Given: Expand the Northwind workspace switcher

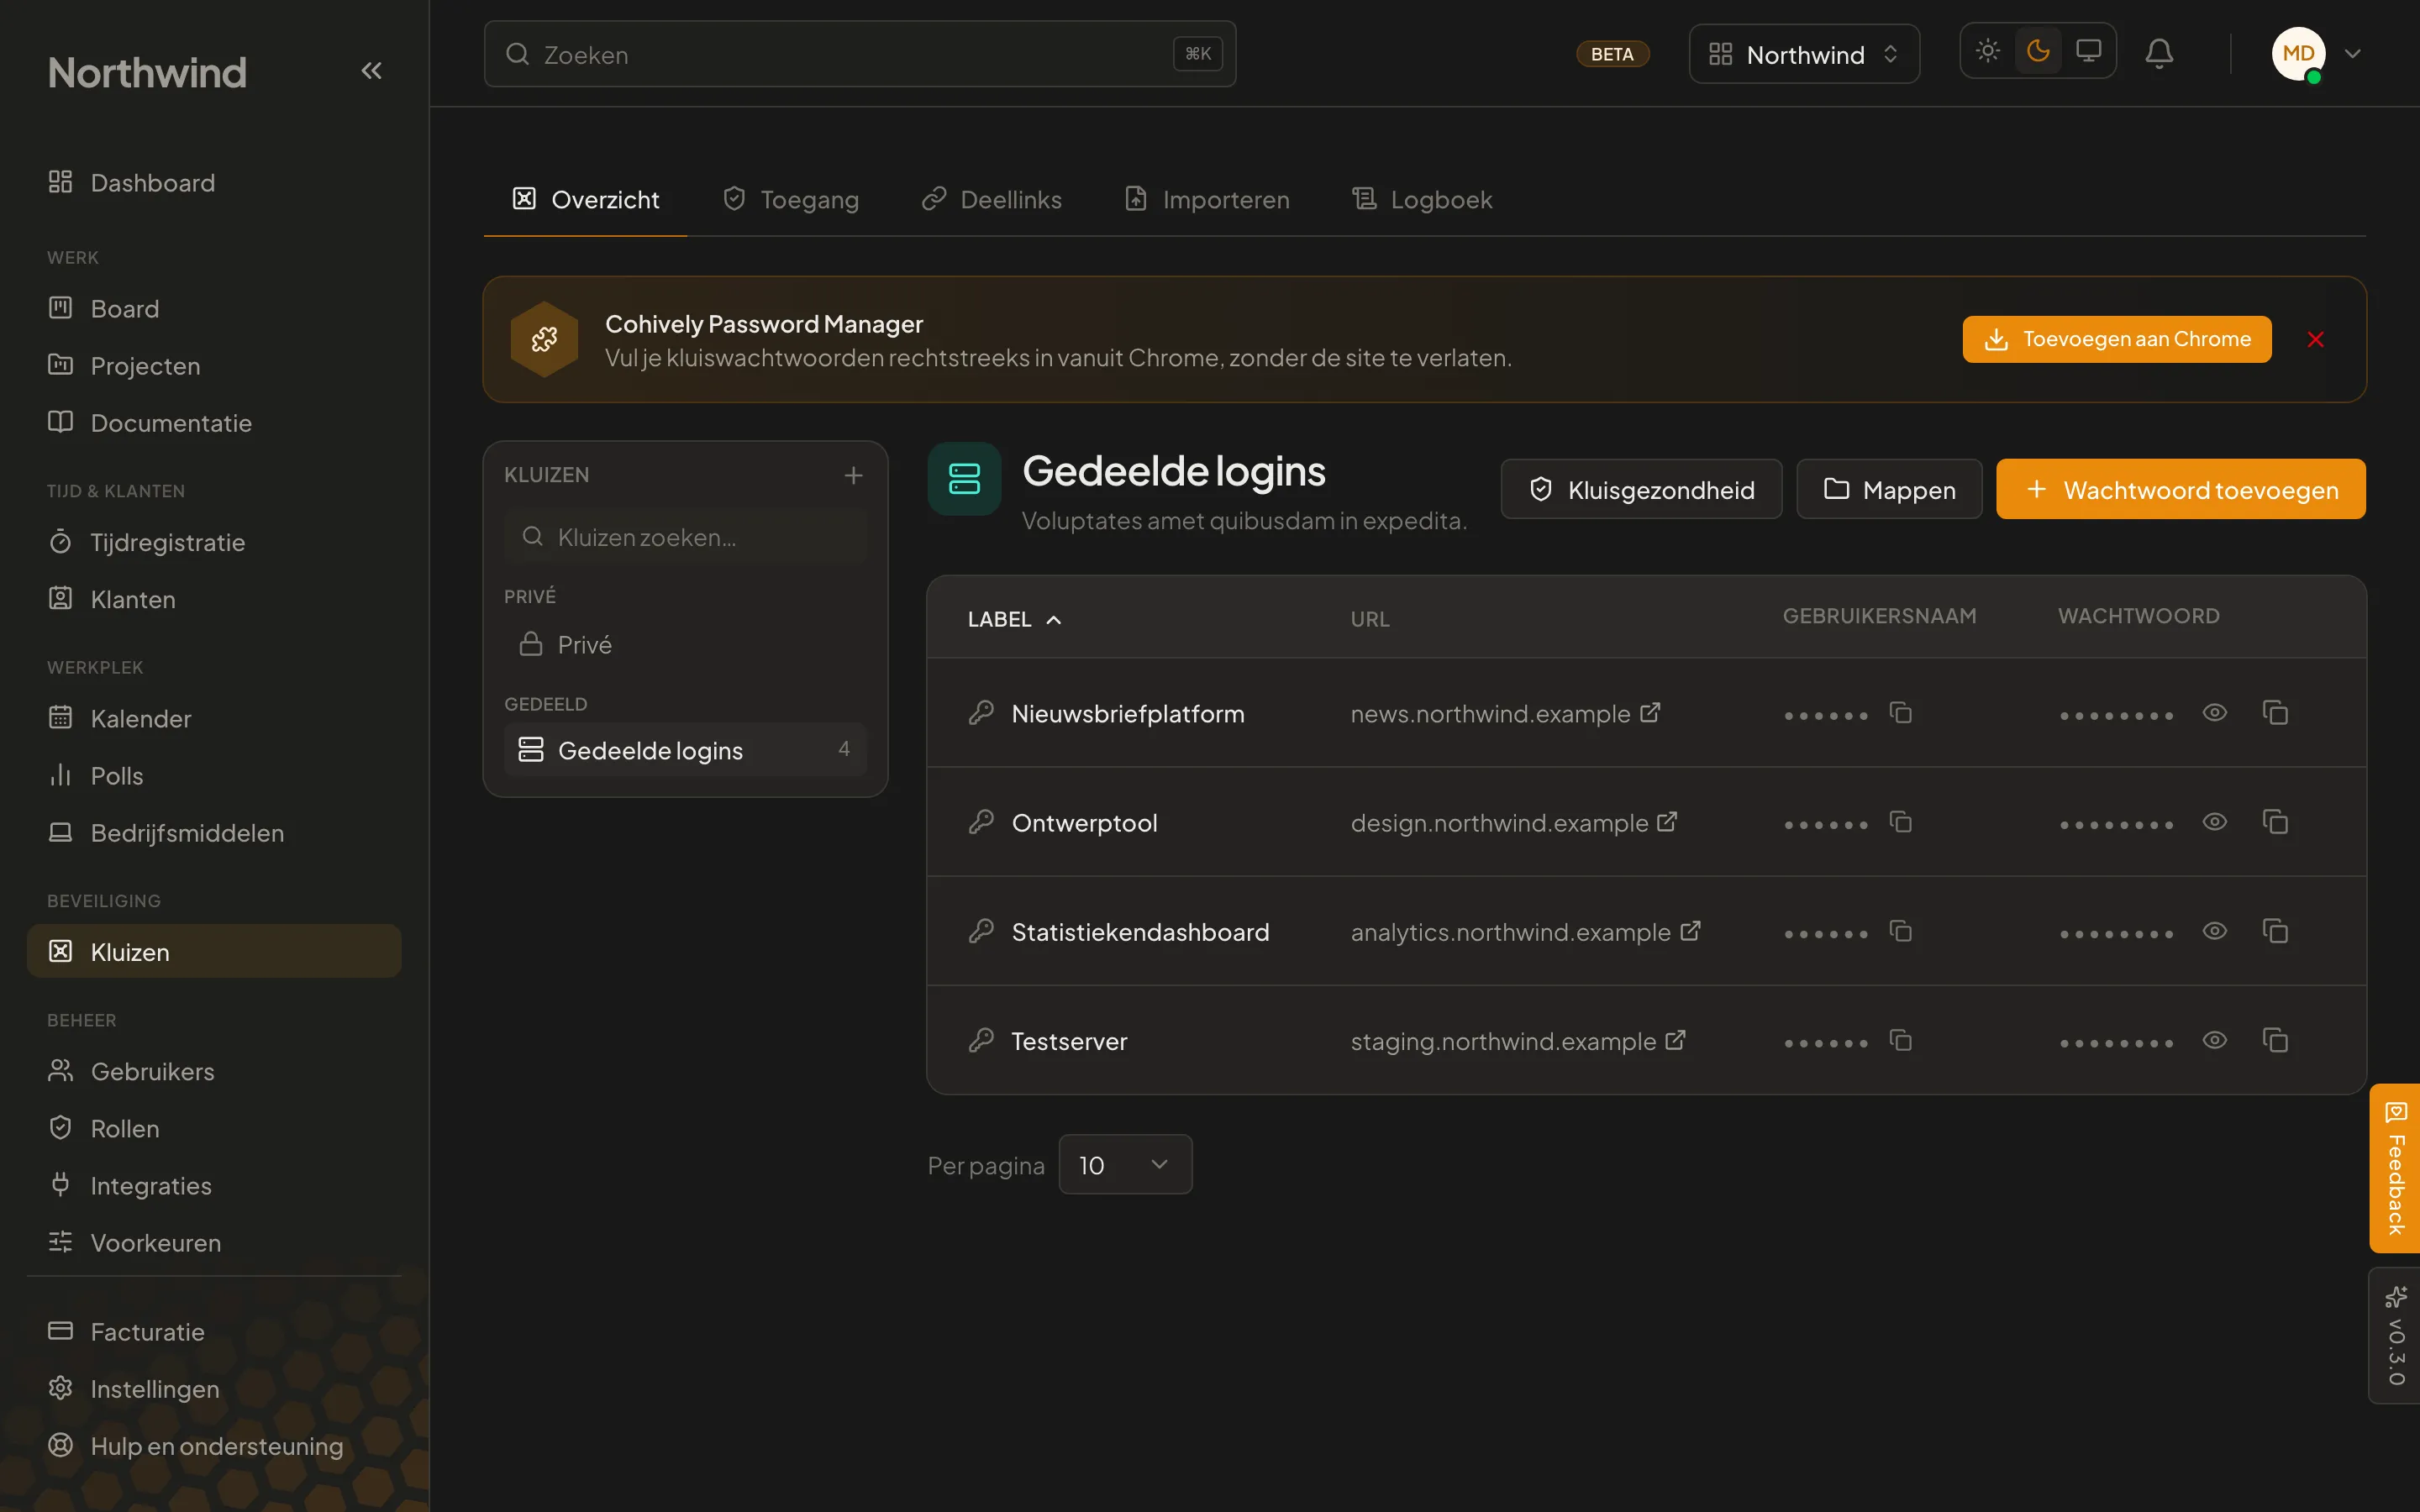Looking at the screenshot, I should [1803, 54].
